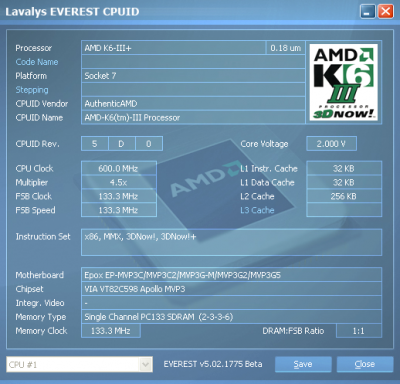
Task: Click Single Channel PC133 SDRAM memory type
Action: 231,317
